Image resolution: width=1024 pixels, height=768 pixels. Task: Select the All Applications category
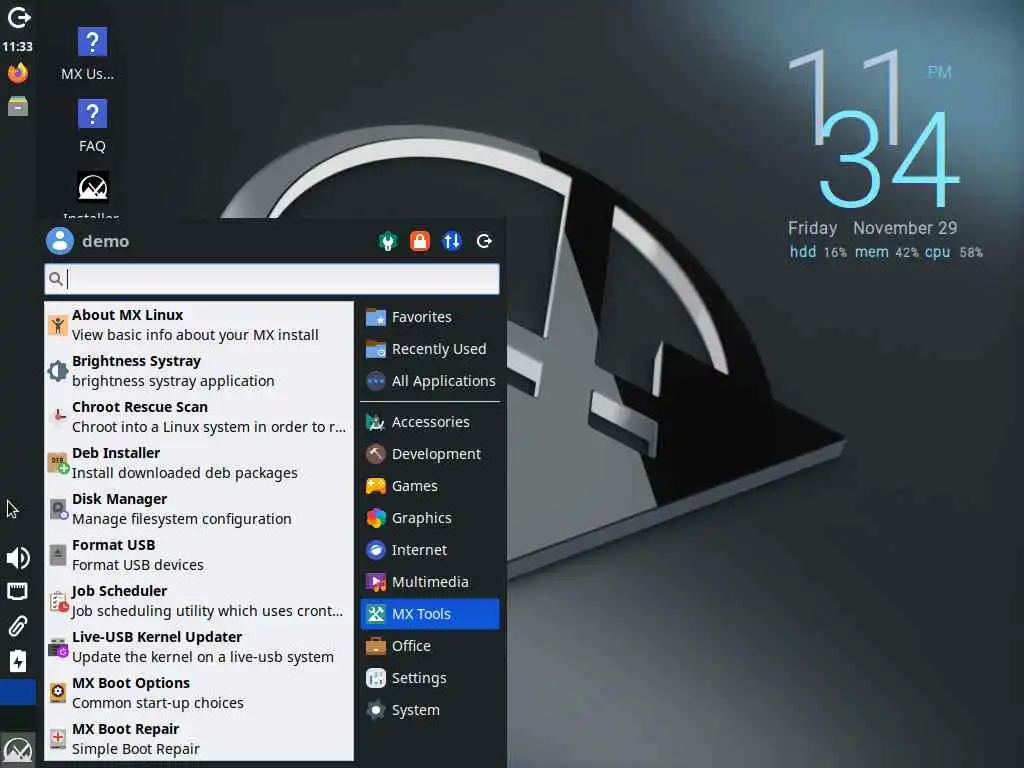(x=430, y=381)
